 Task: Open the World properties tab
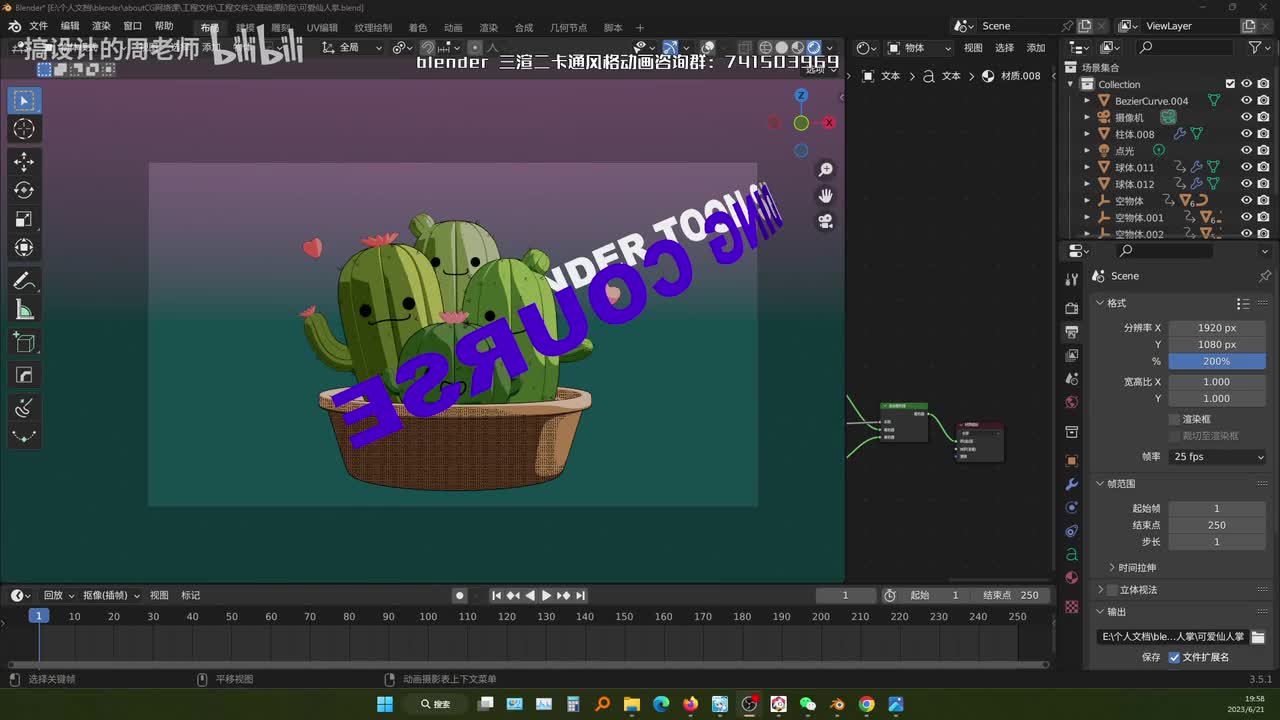point(1072,402)
